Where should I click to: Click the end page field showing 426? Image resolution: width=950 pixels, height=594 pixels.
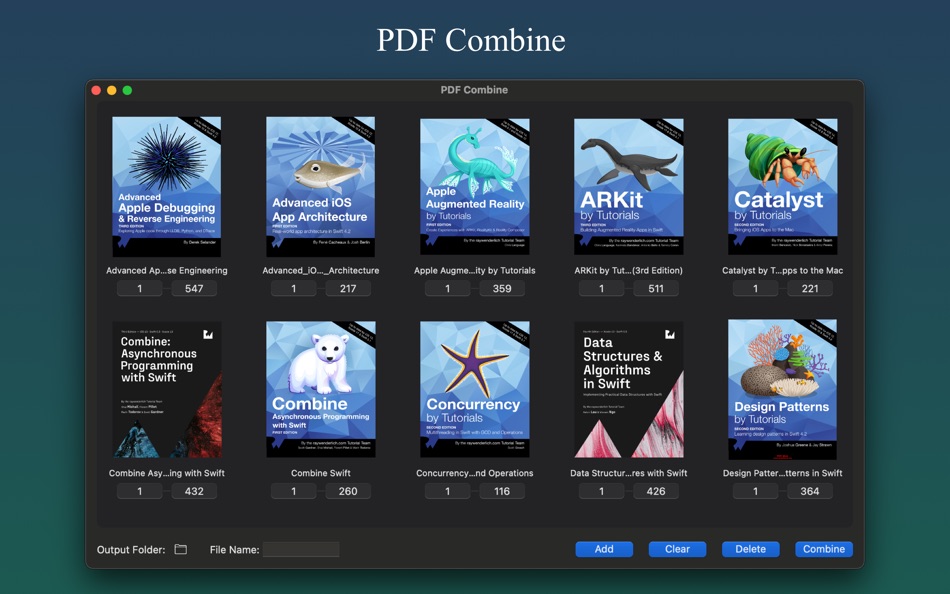coord(656,491)
